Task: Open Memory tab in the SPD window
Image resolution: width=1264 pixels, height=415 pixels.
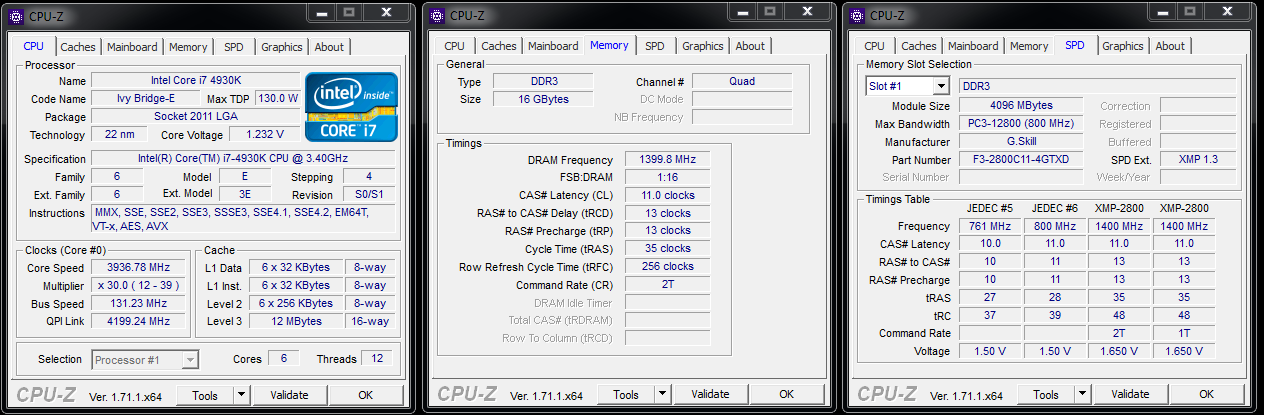Action: tap(1029, 46)
